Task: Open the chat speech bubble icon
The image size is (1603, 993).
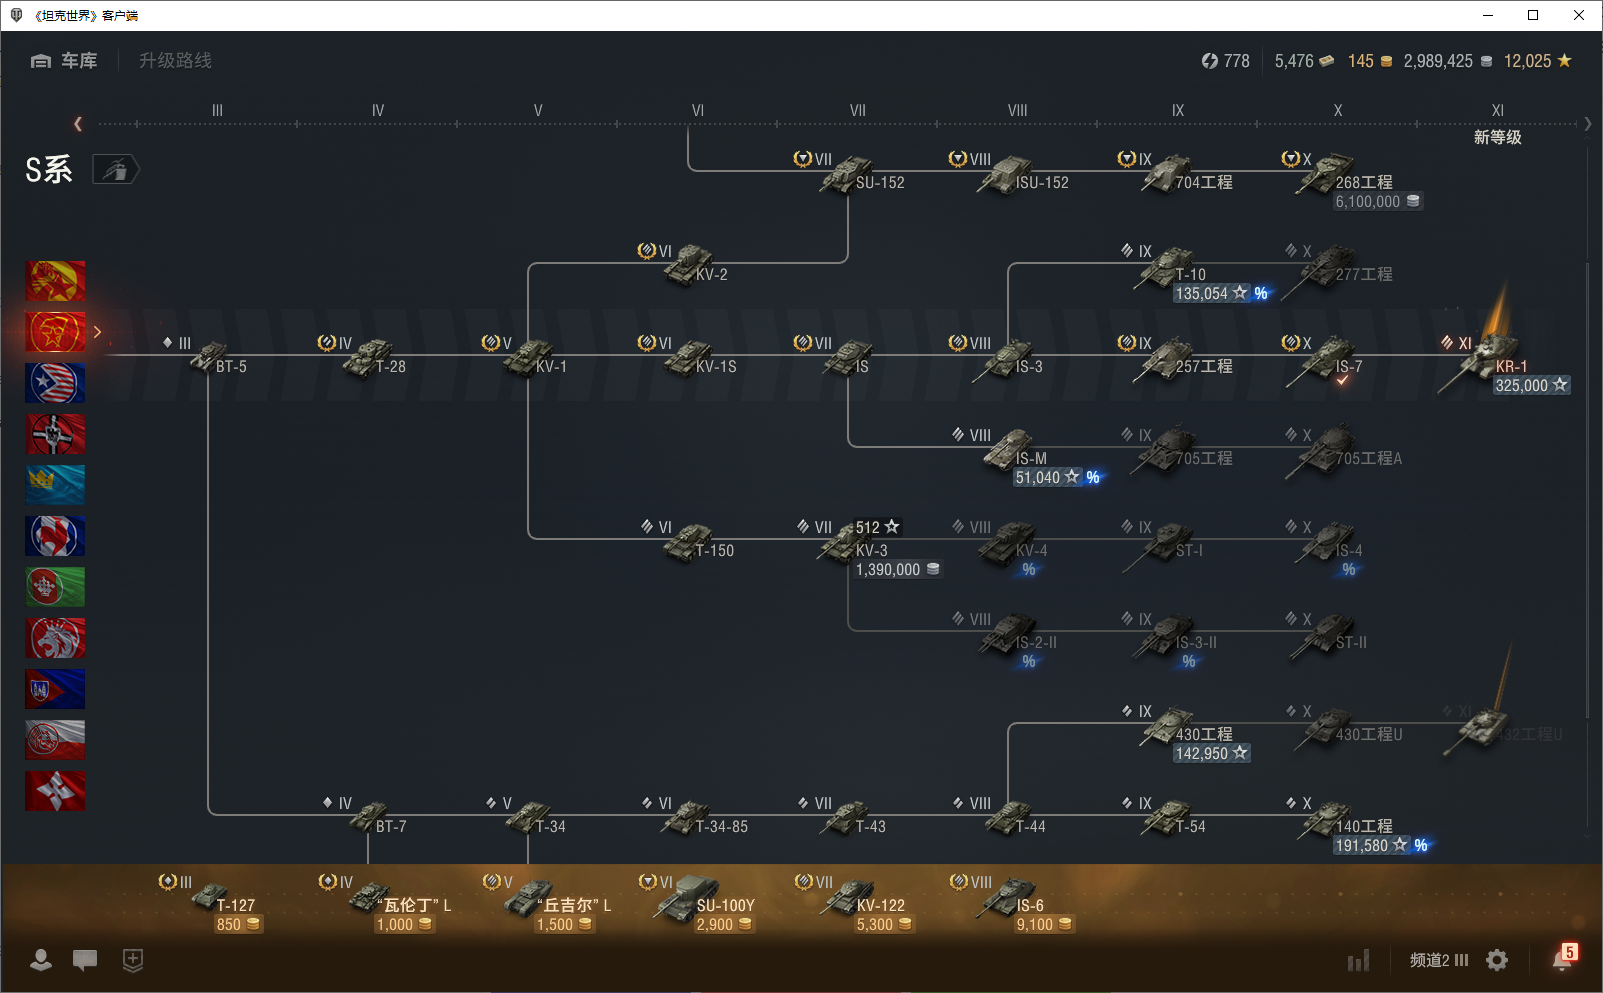Action: click(x=85, y=960)
